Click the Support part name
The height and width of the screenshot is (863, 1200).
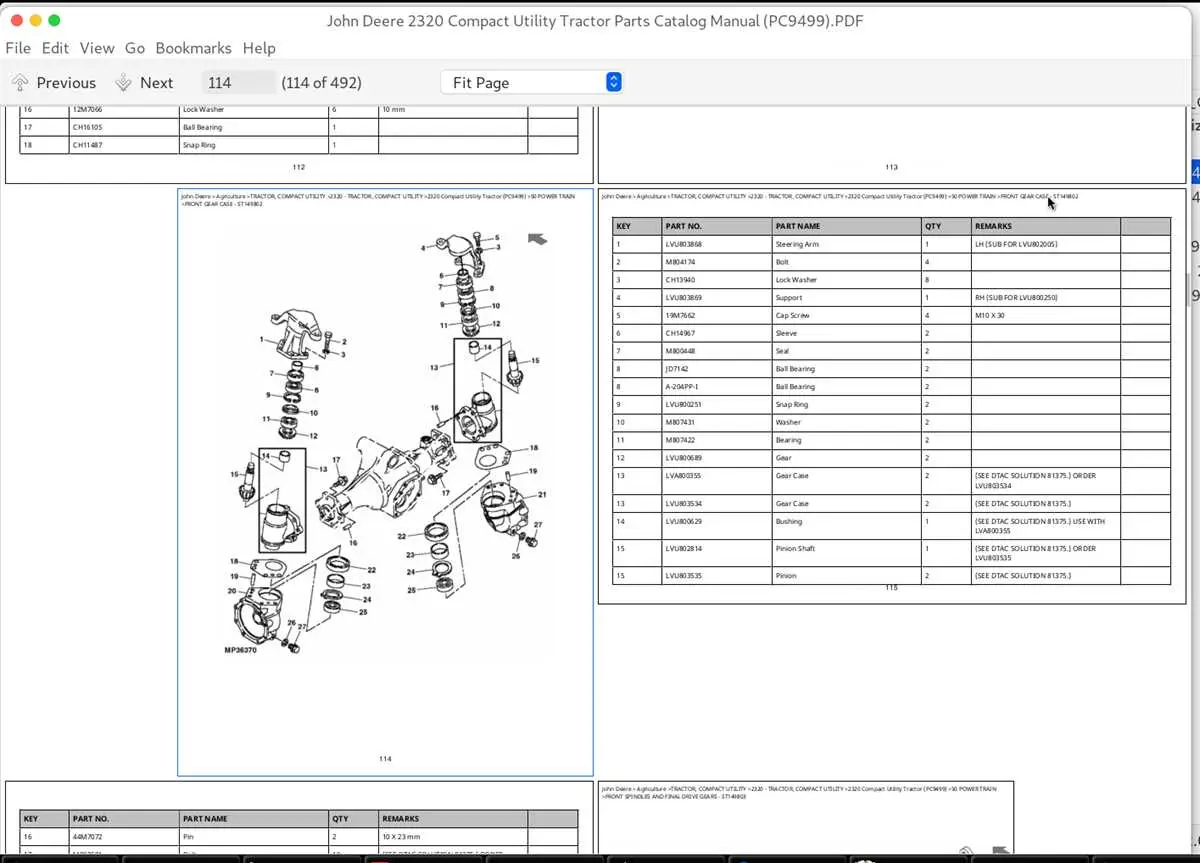click(x=789, y=298)
